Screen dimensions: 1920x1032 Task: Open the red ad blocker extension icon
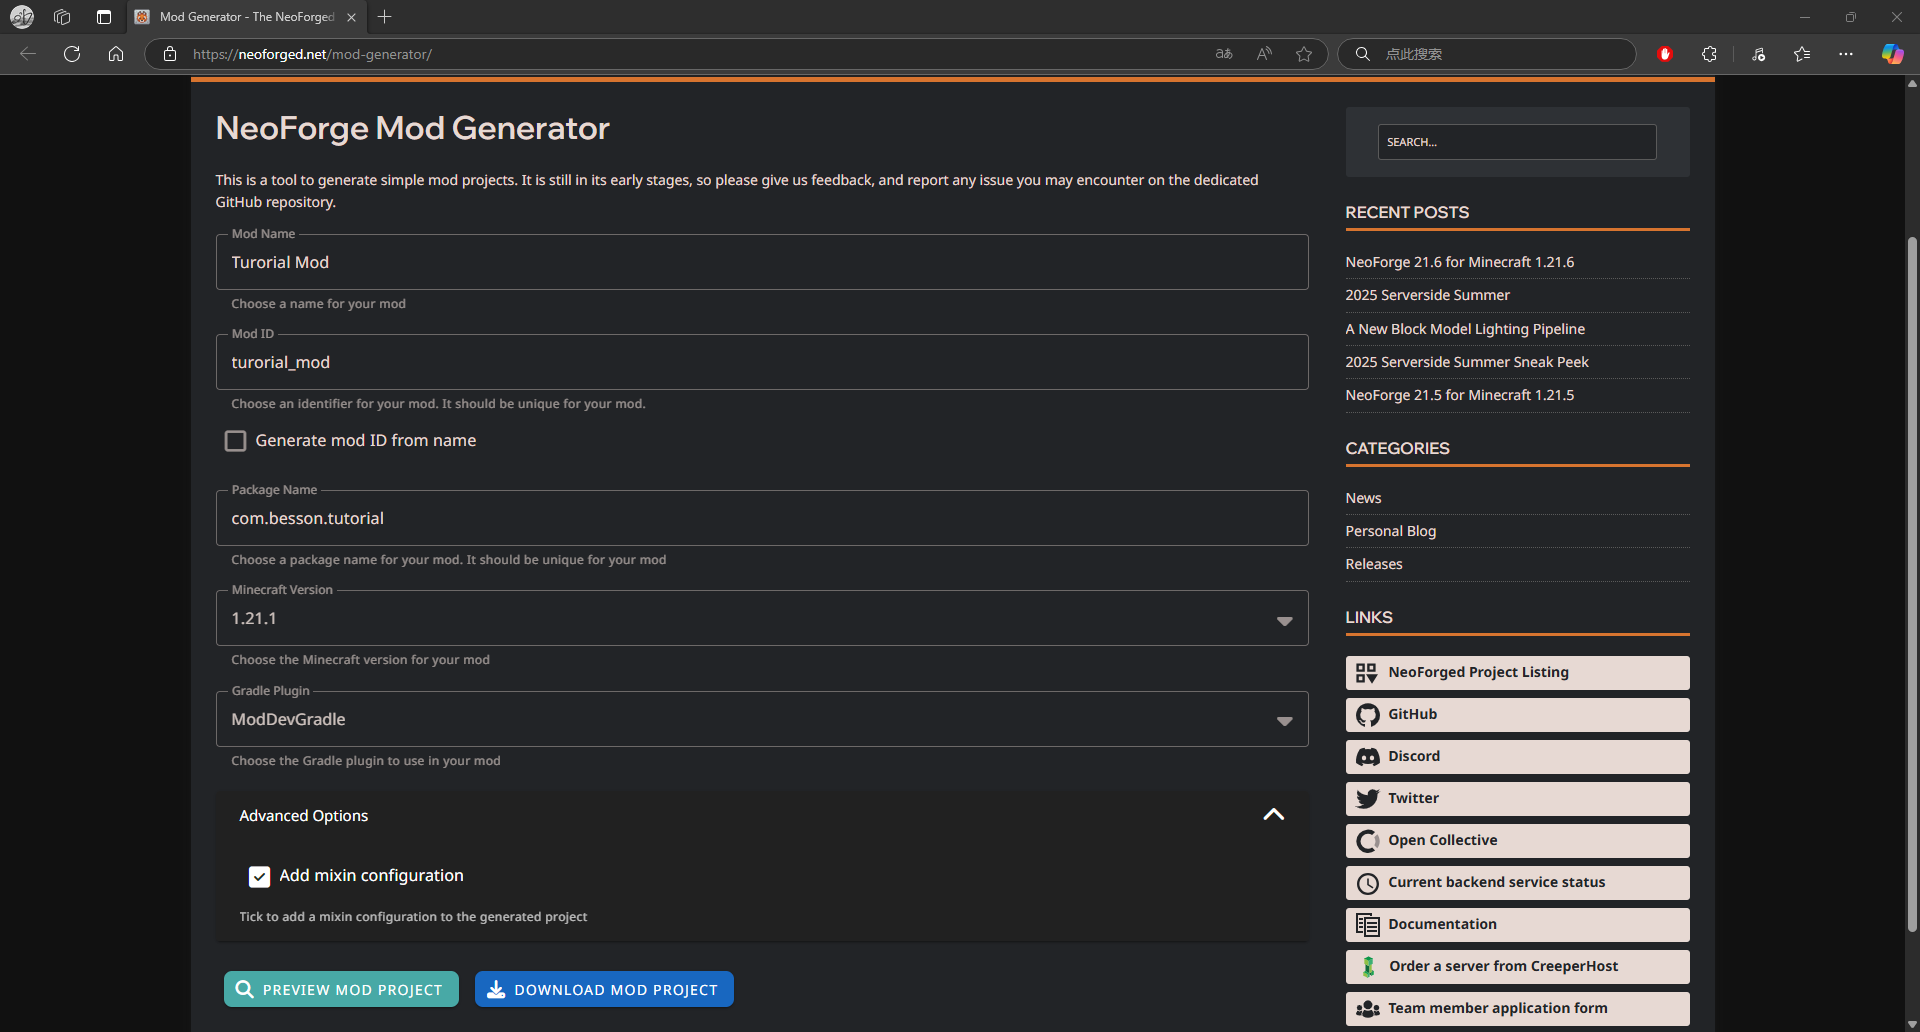(1665, 54)
